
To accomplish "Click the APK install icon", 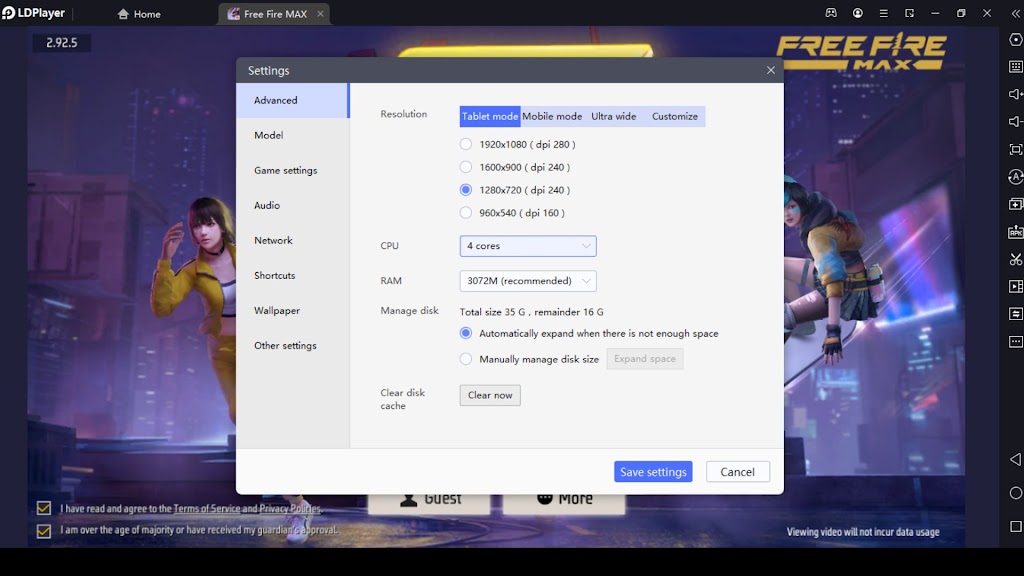I will 1016,232.
